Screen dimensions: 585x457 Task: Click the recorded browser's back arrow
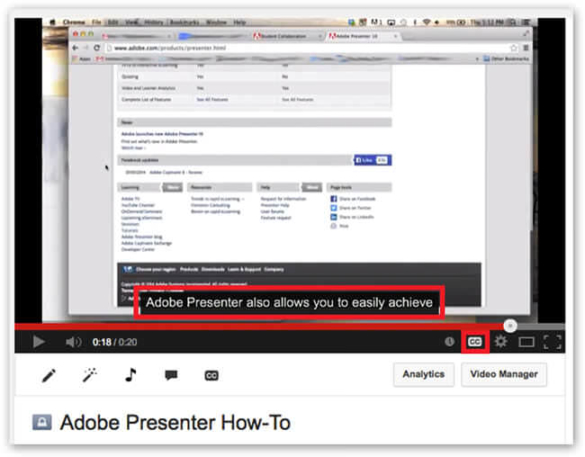pos(75,48)
